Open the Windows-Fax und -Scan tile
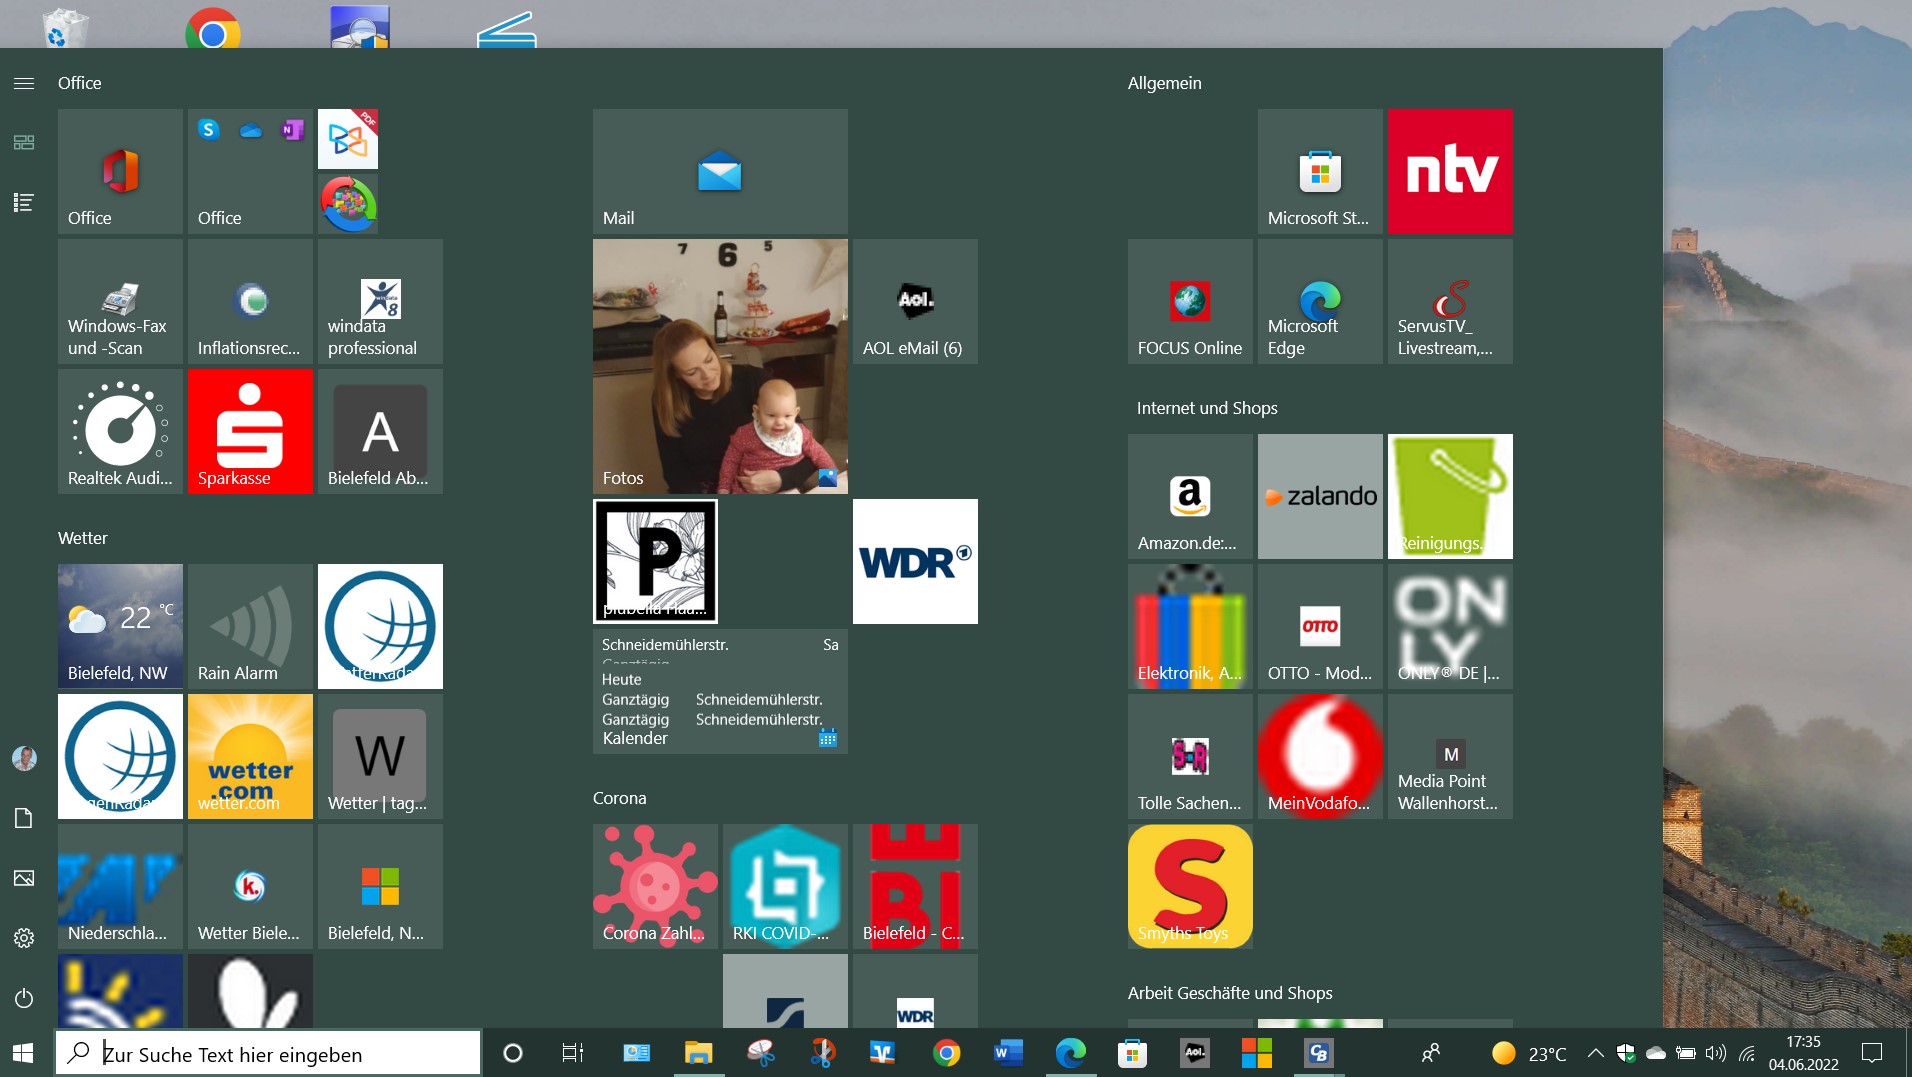 [x=120, y=301]
